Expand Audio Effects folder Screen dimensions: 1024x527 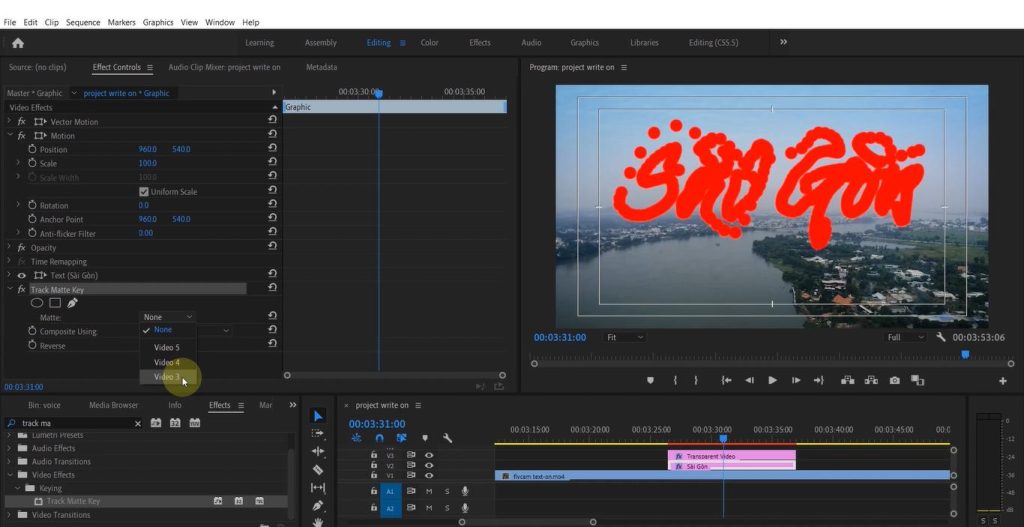click(x=10, y=448)
